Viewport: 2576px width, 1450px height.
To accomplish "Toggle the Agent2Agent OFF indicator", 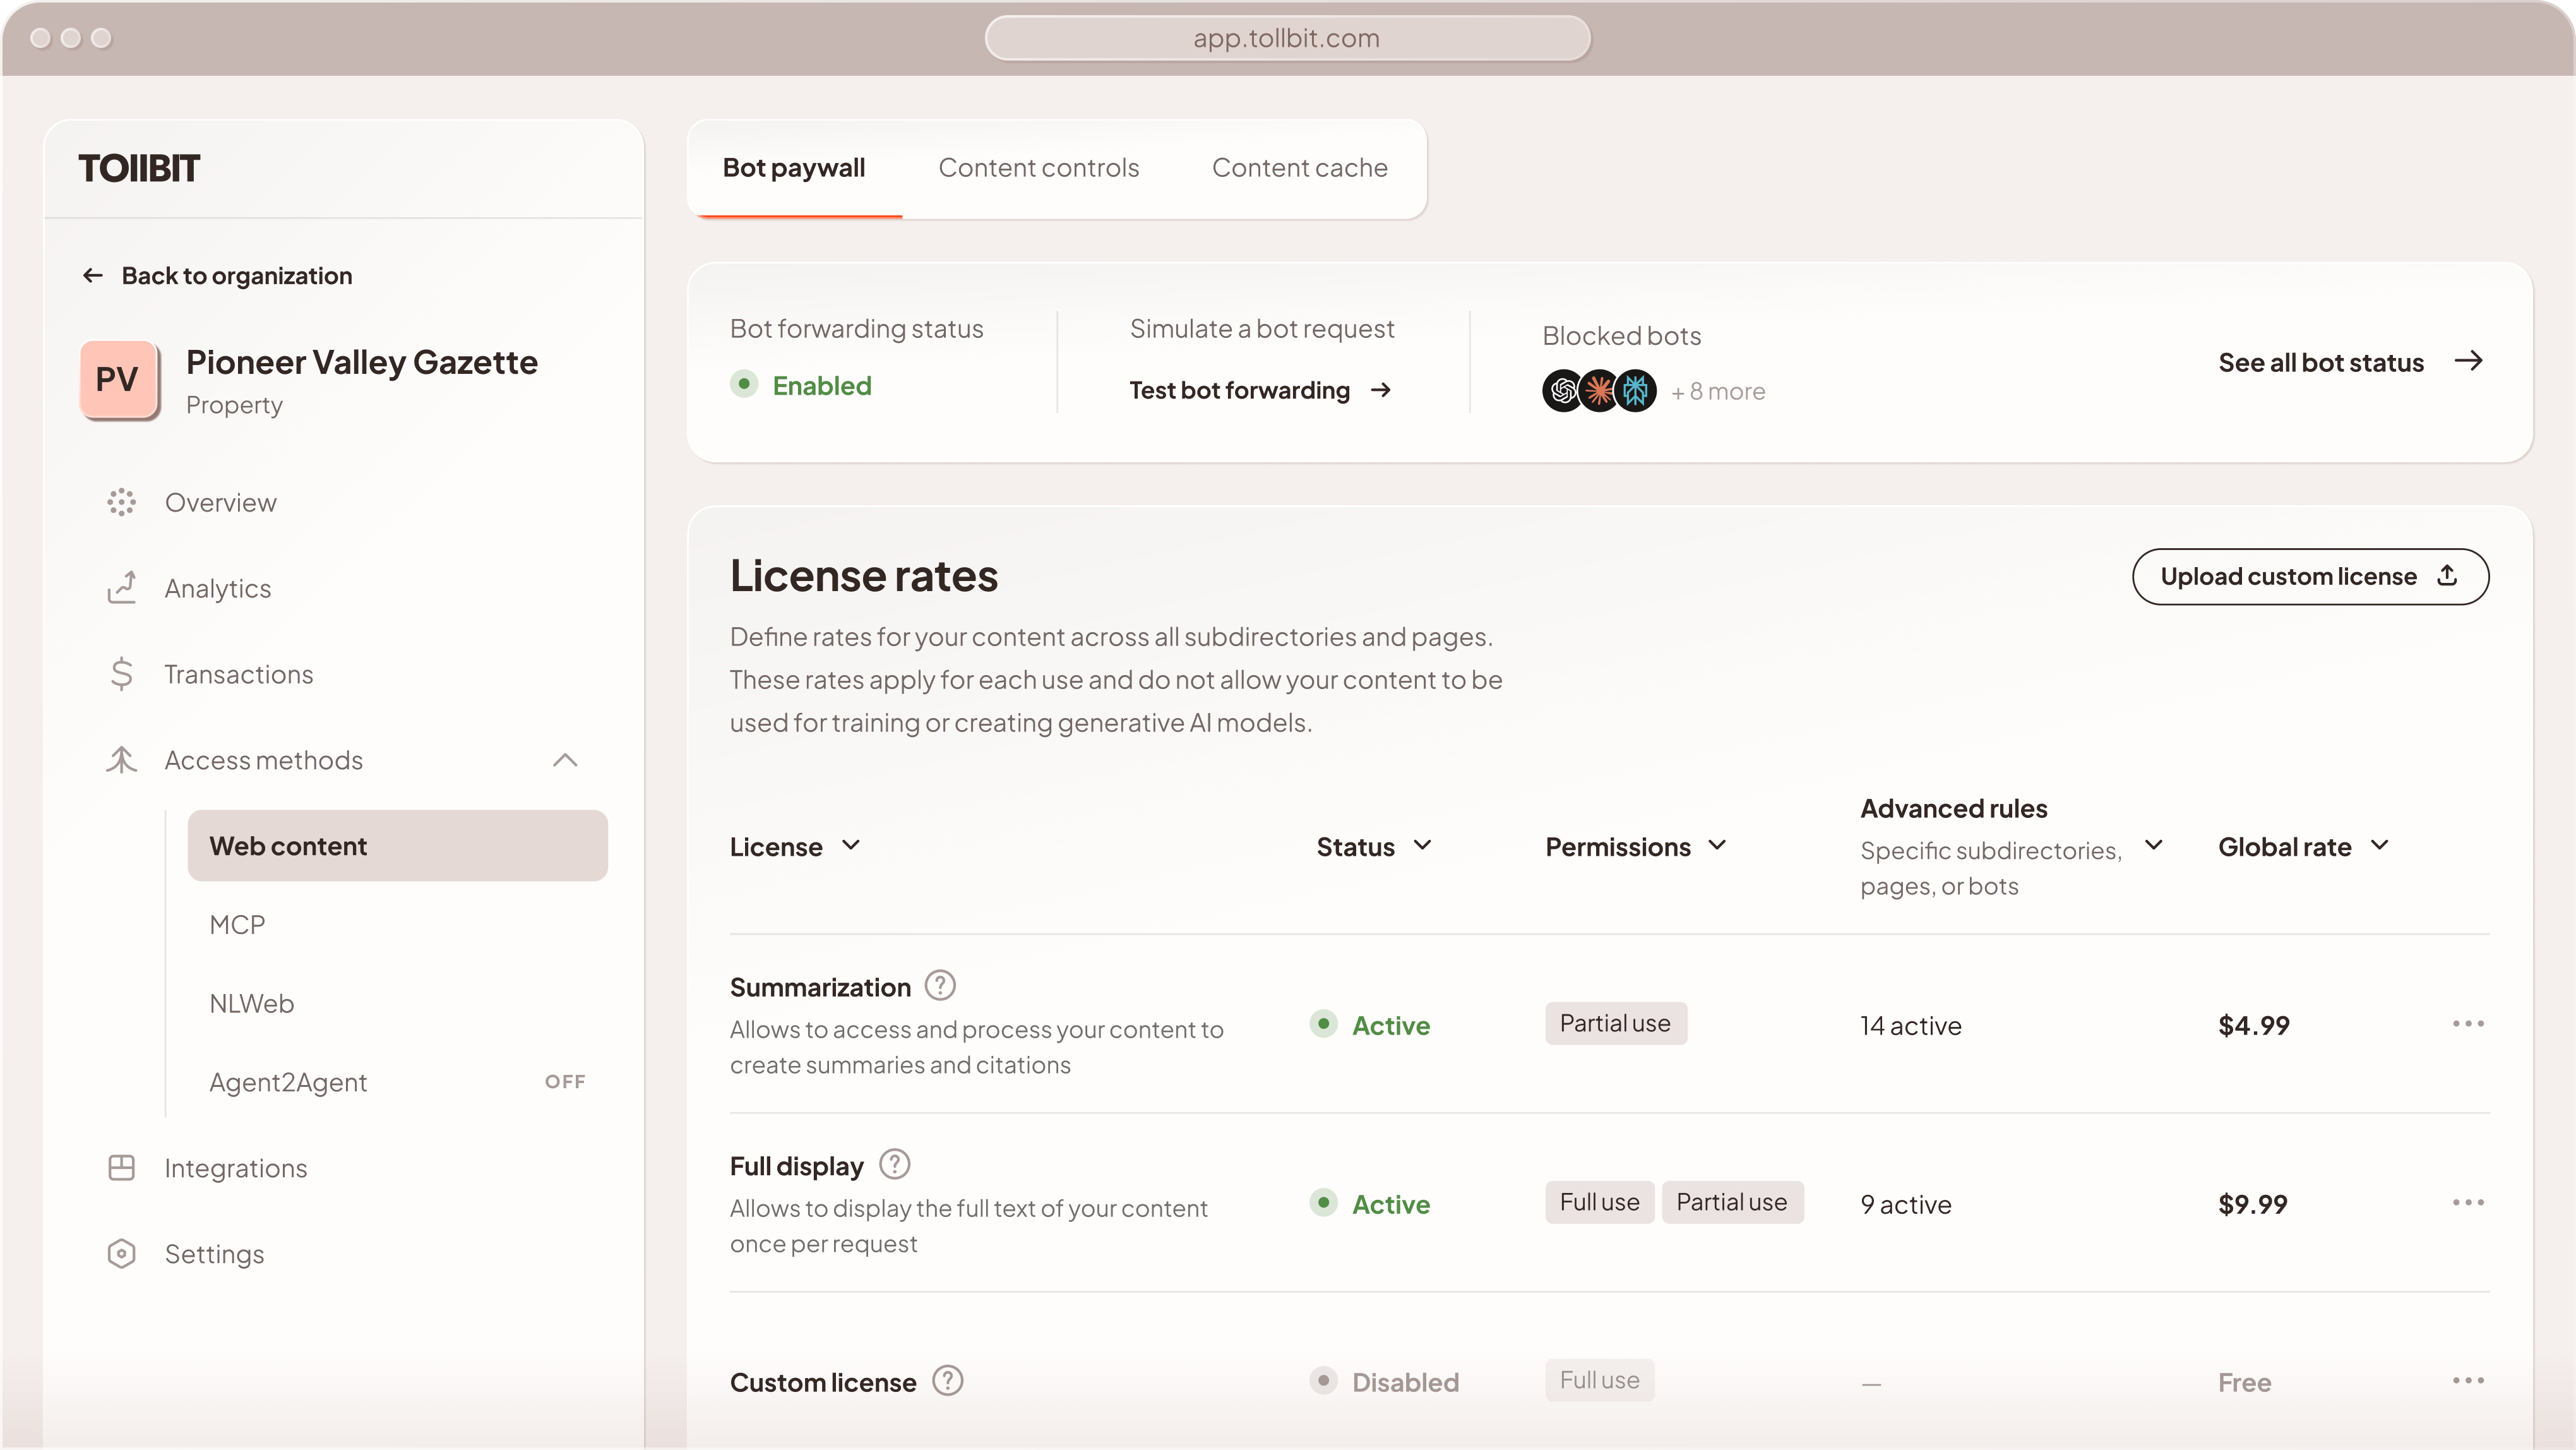I will click(565, 1082).
